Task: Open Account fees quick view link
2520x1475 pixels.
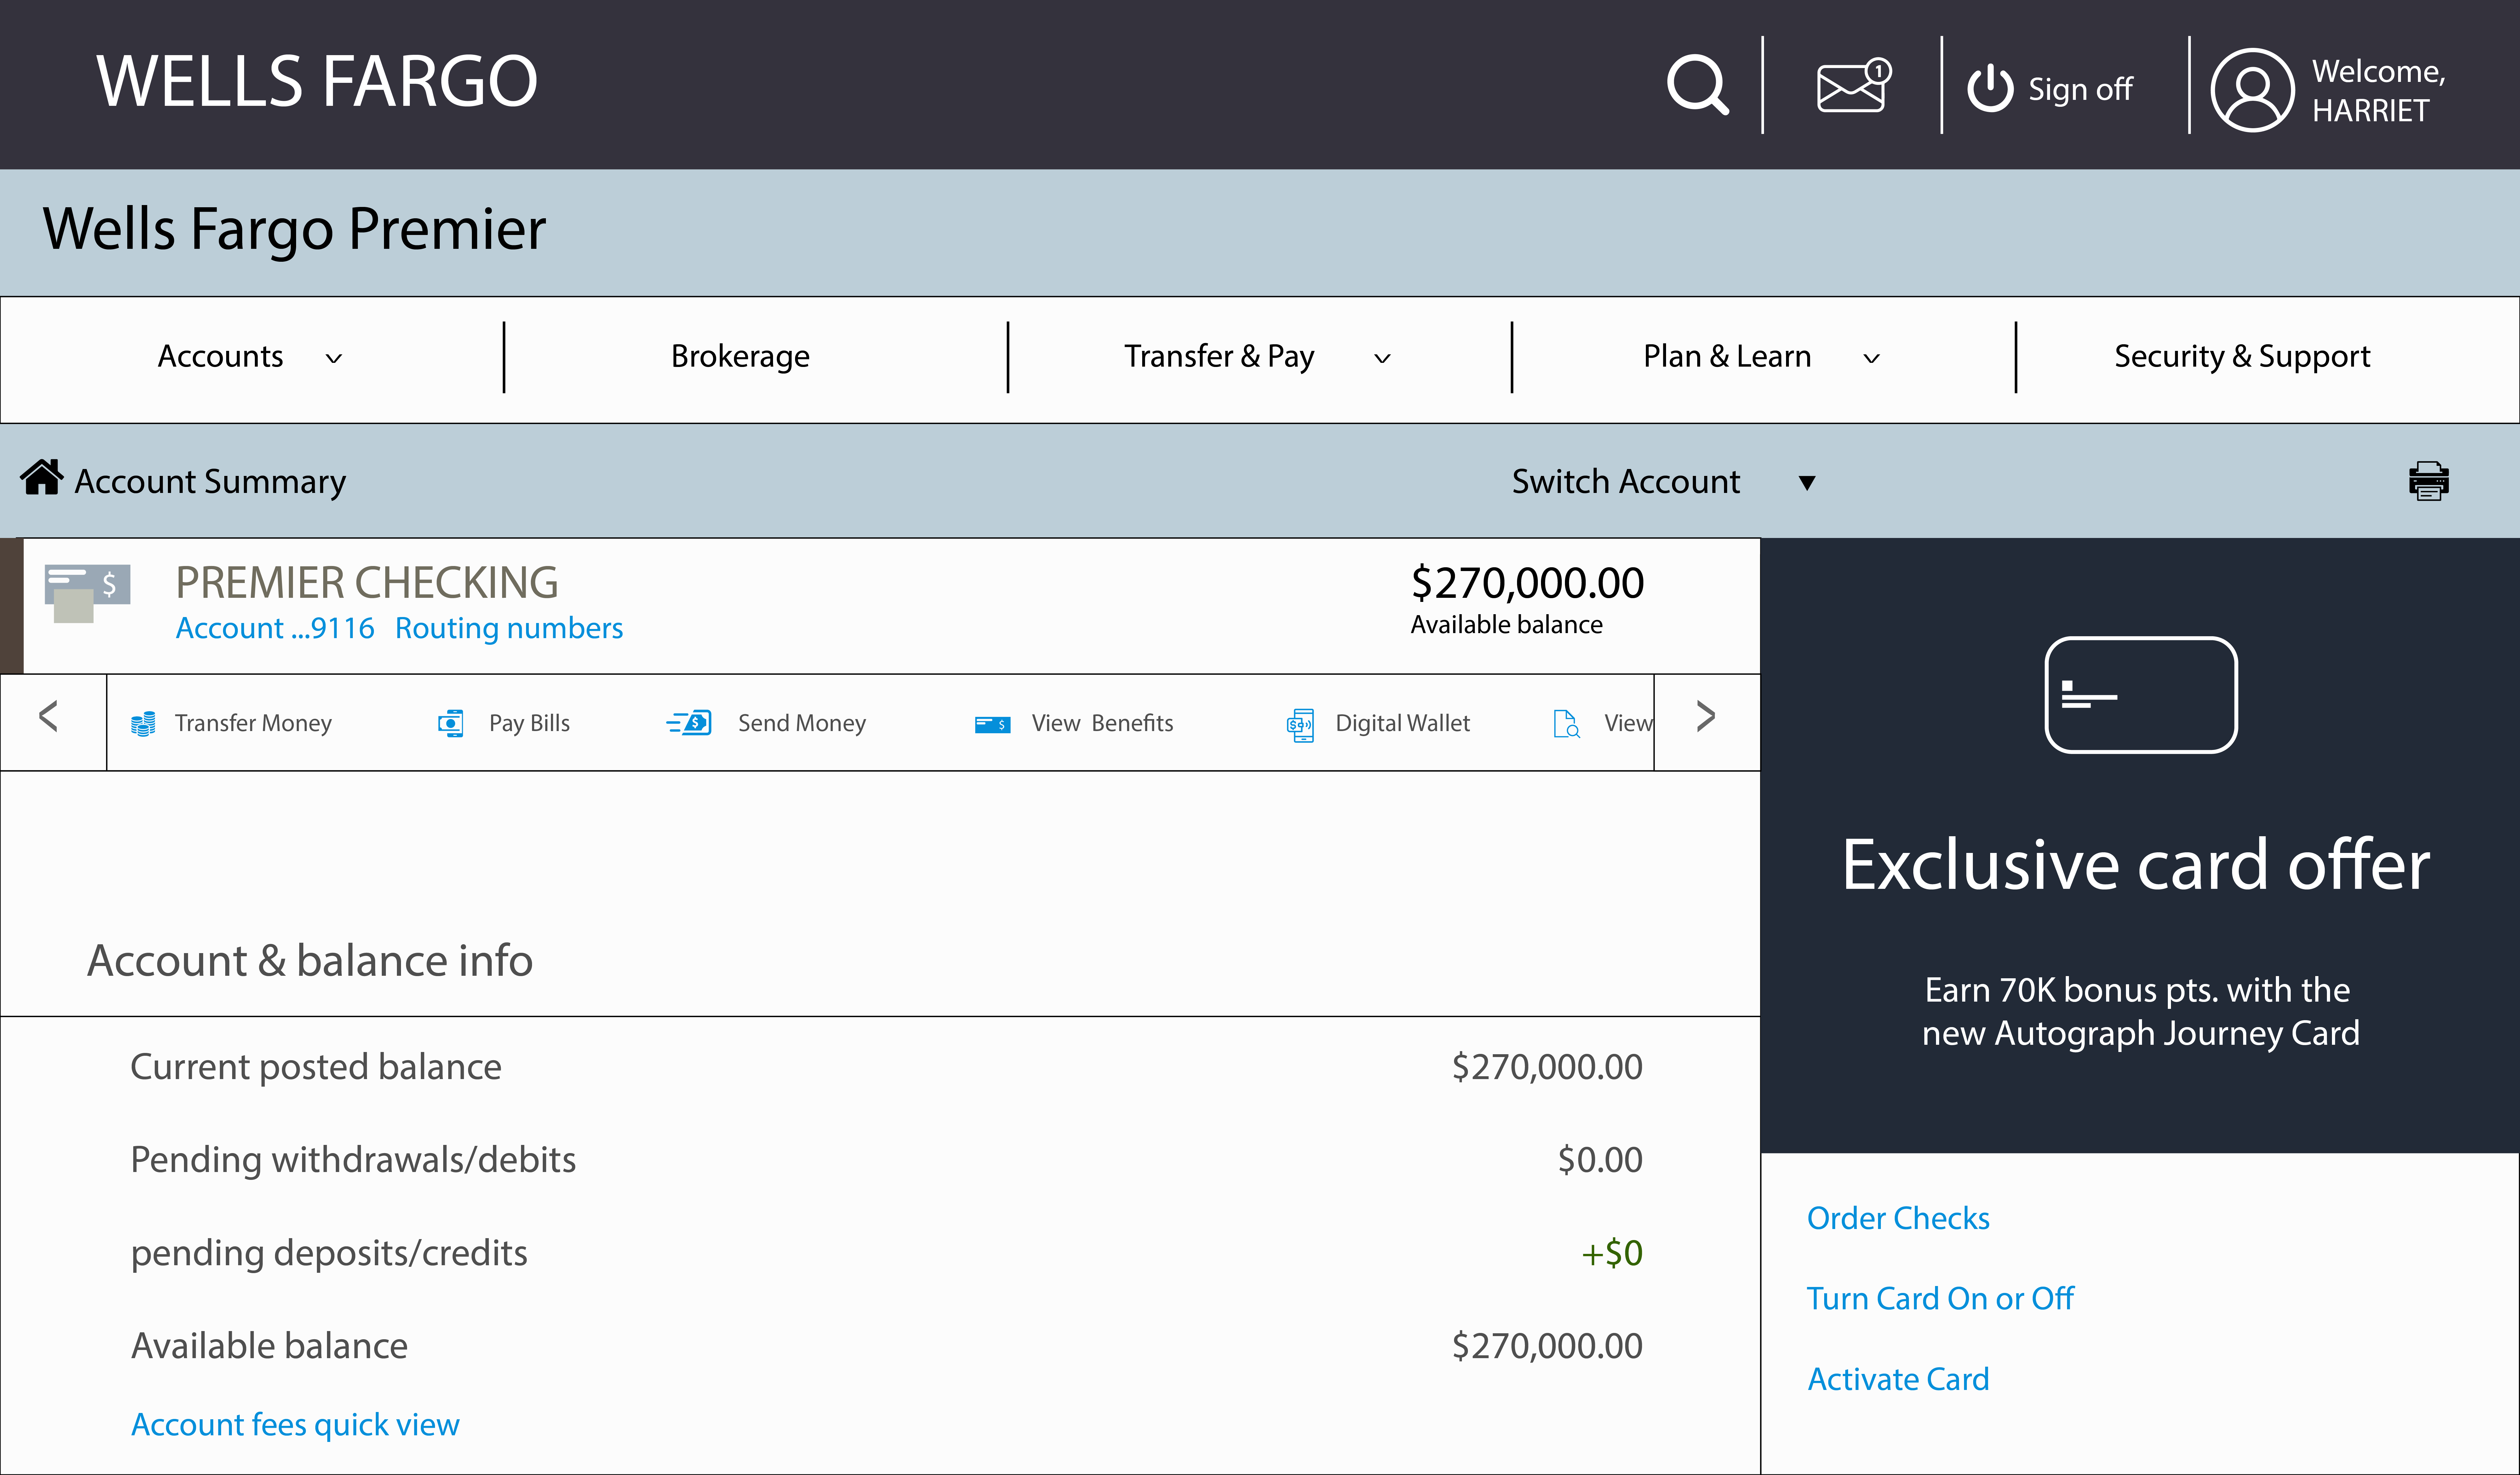Action: coord(295,1425)
